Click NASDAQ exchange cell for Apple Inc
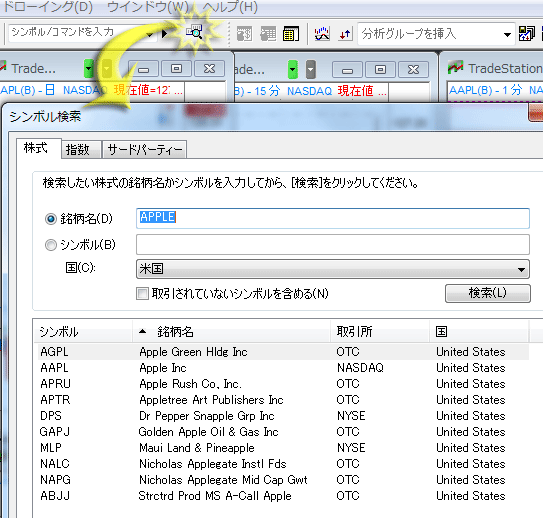The height and width of the screenshot is (518, 543). point(360,368)
